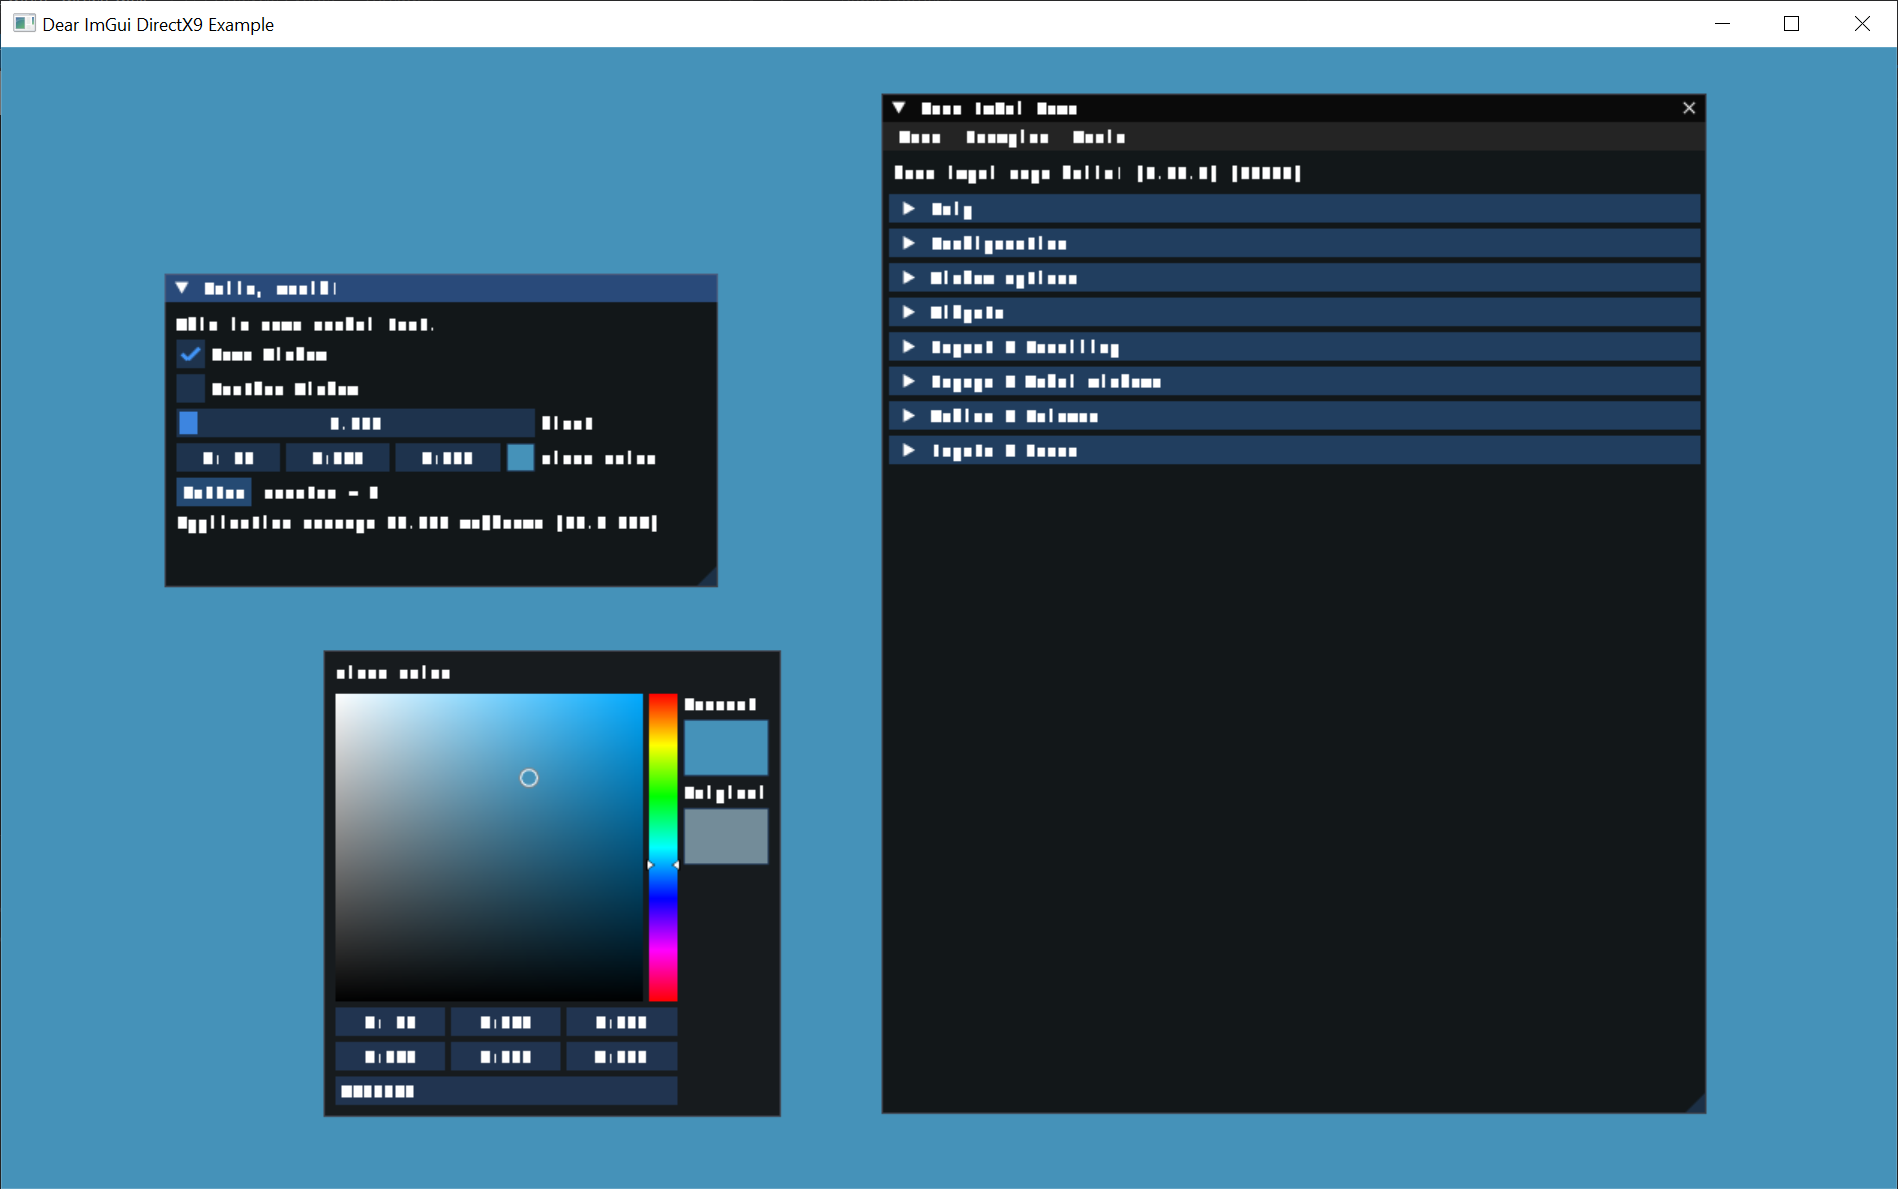The height and width of the screenshot is (1189, 1898).
Task: Collapse the Hello, world window with its title triangle
Action: pos(182,288)
